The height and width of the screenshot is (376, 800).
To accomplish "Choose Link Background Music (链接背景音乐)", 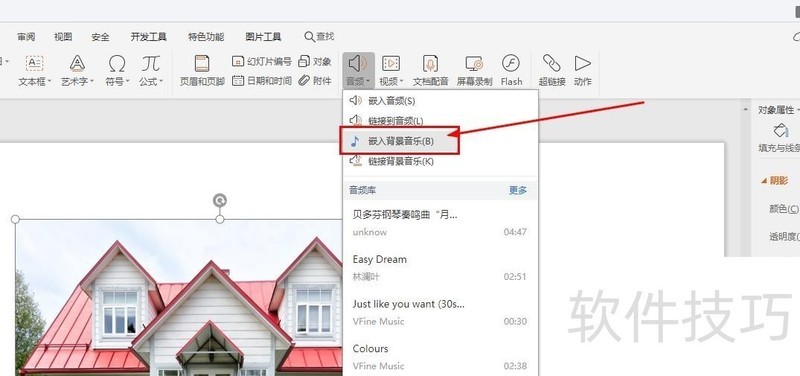I will point(441,161).
